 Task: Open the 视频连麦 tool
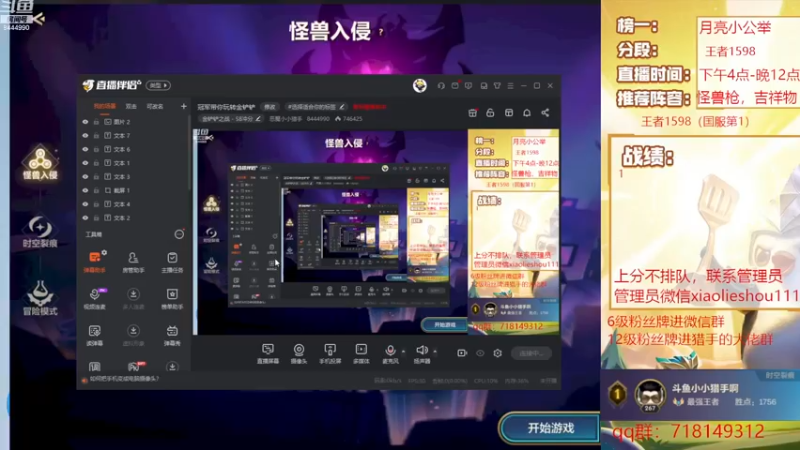tap(94, 298)
